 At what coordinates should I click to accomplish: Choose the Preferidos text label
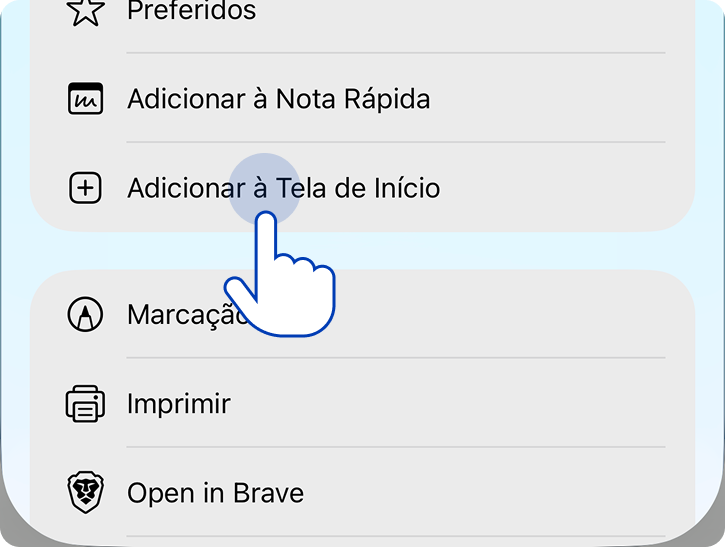(191, 11)
